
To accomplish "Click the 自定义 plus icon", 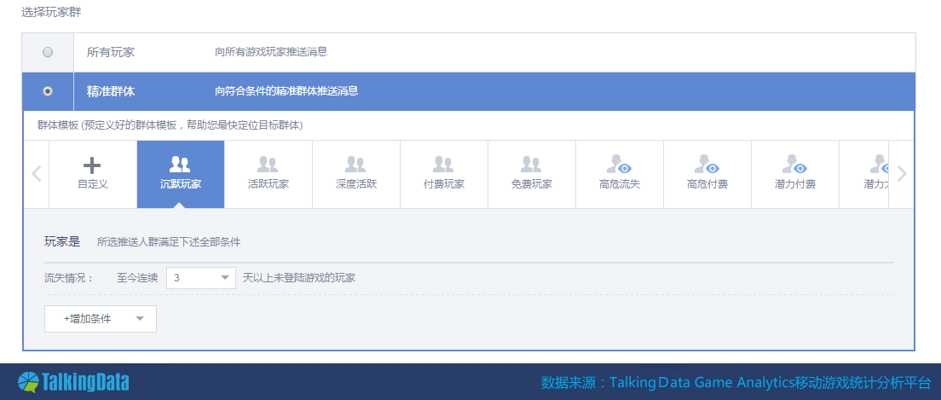I will (92, 165).
